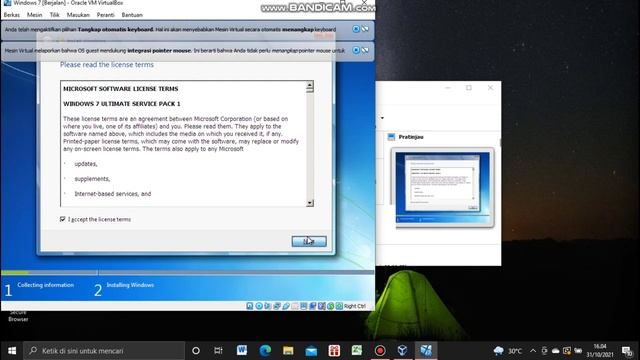Screen dimensions: 640x360
Task: Click the hard disk activity indicator in VM status bar
Action: pyautogui.click(x=249, y=306)
